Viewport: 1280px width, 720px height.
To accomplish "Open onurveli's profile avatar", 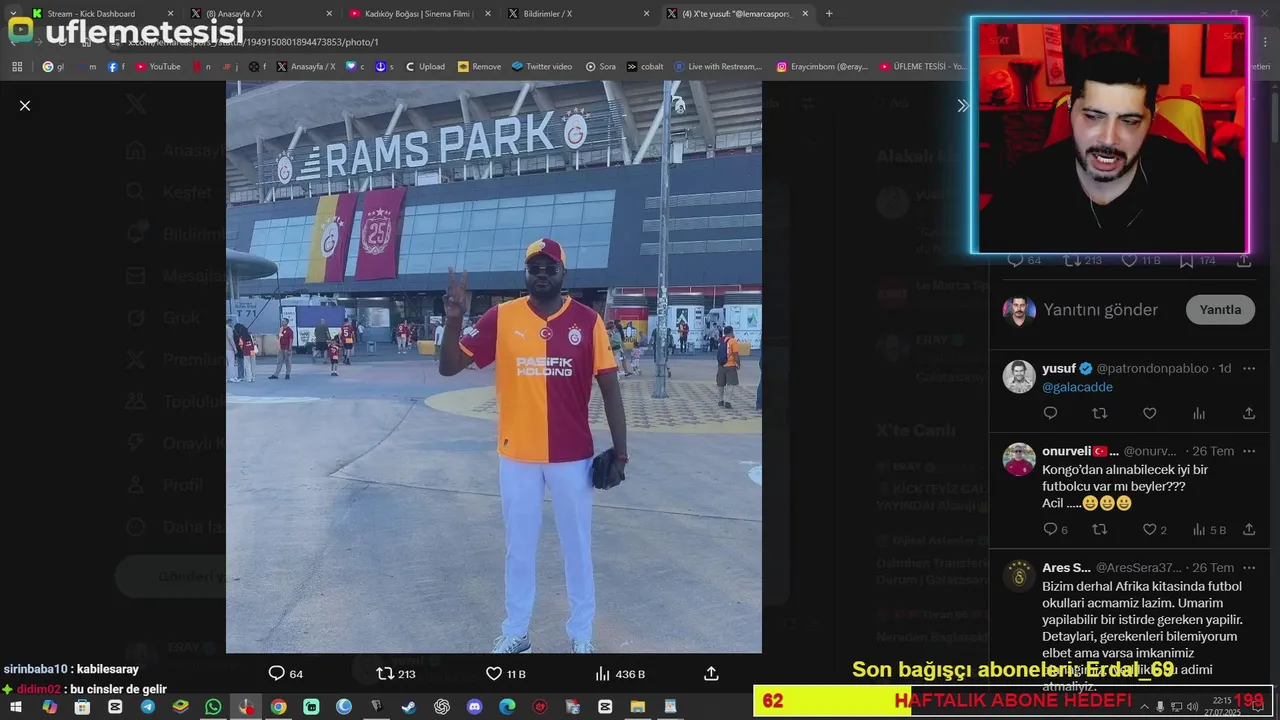I will (1019, 459).
